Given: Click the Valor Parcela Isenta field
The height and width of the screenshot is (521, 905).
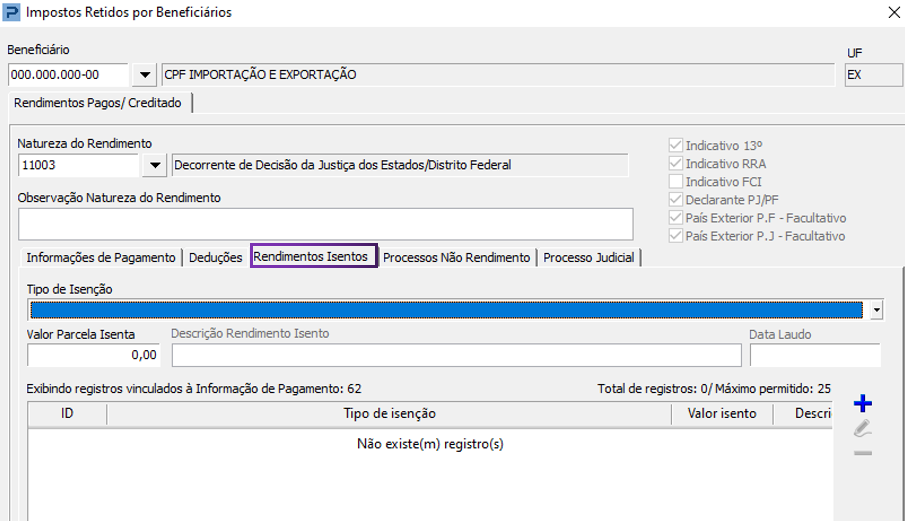Looking at the screenshot, I should point(94,355).
